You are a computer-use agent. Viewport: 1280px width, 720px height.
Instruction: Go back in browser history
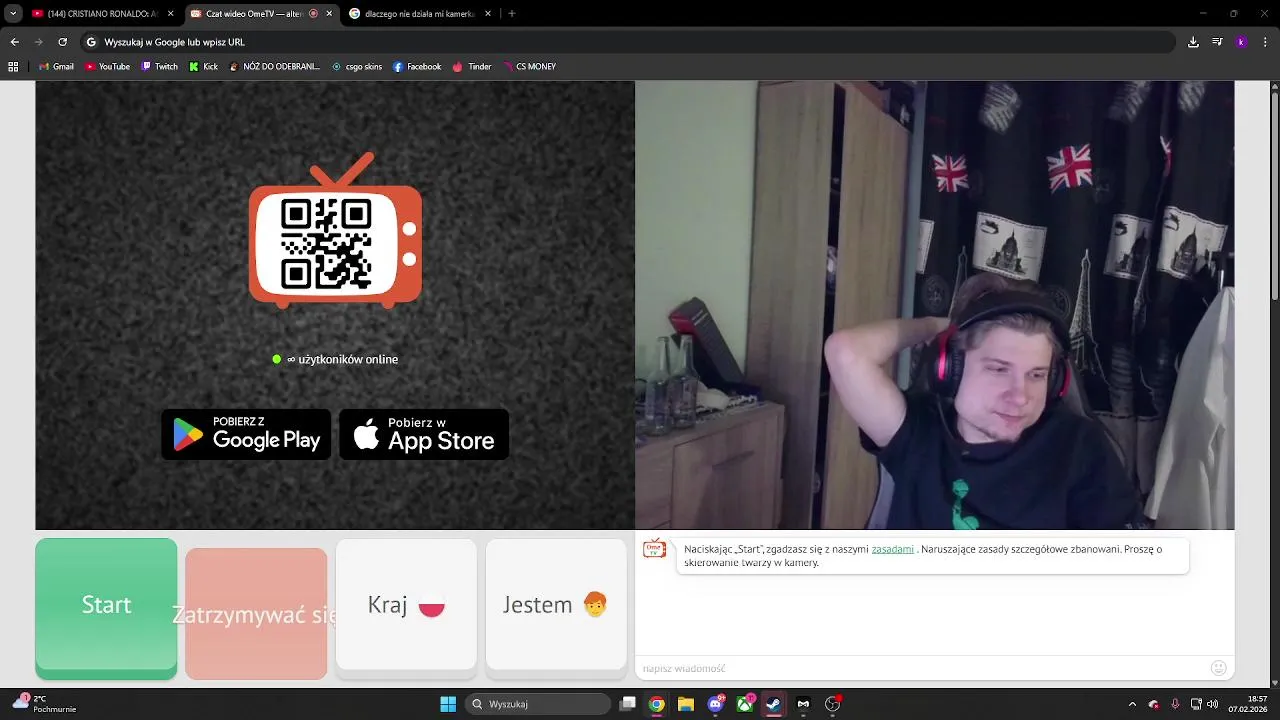(14, 42)
